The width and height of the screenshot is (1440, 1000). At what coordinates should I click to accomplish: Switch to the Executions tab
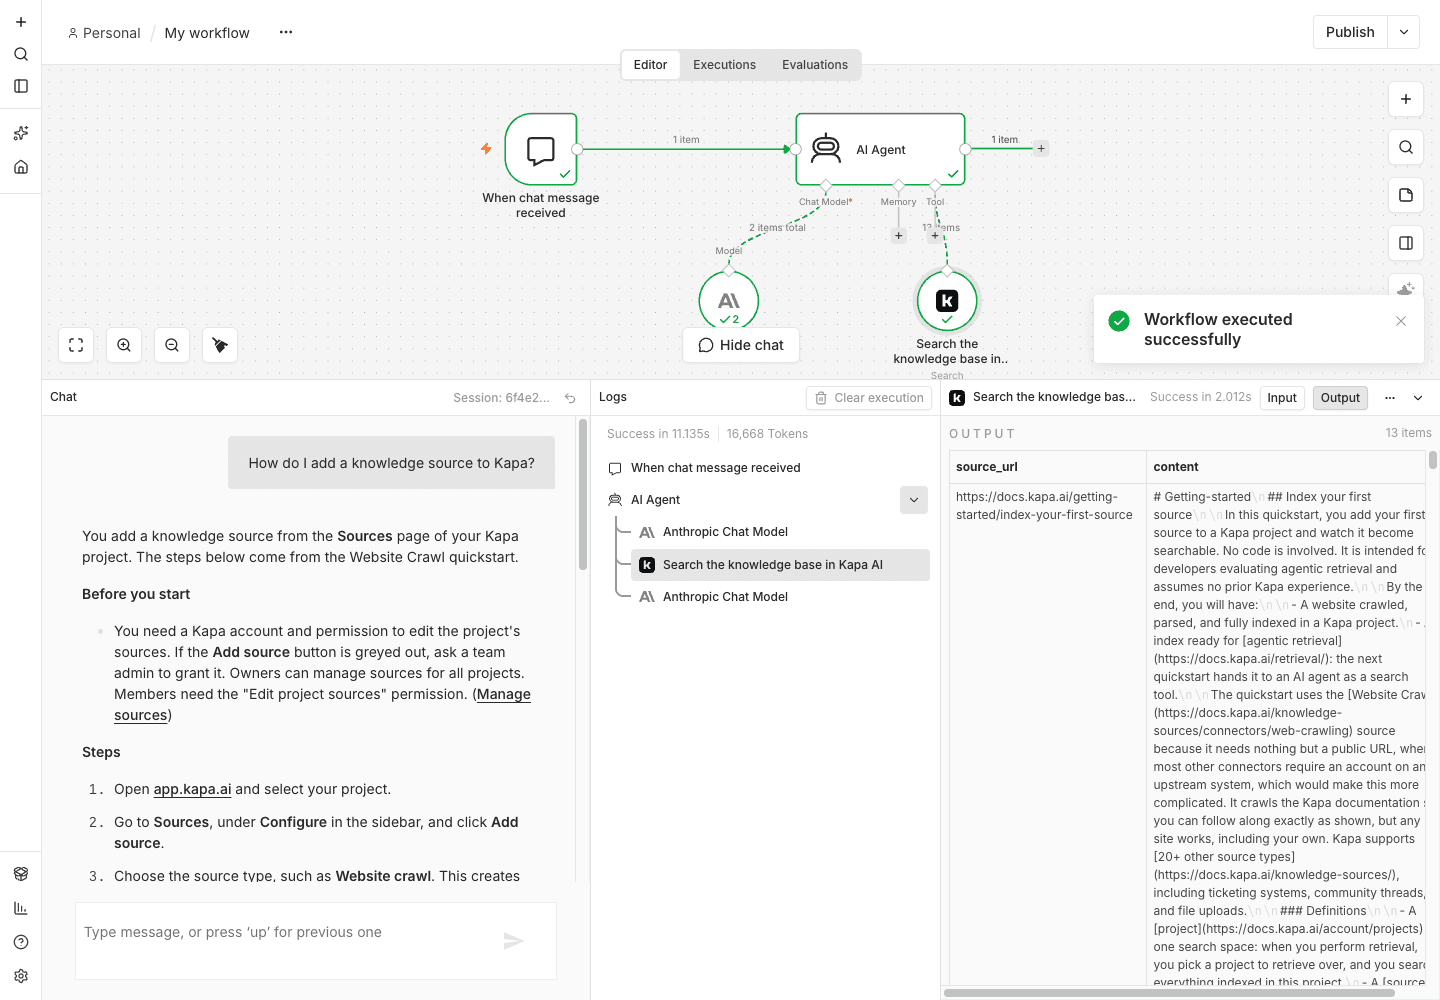point(724,65)
